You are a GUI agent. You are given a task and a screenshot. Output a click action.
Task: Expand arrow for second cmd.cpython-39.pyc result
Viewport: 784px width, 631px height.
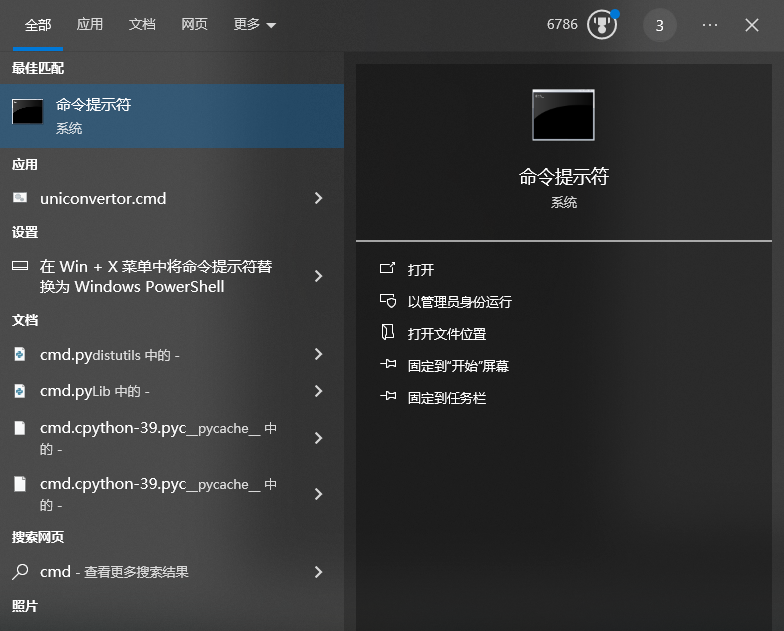coord(318,494)
